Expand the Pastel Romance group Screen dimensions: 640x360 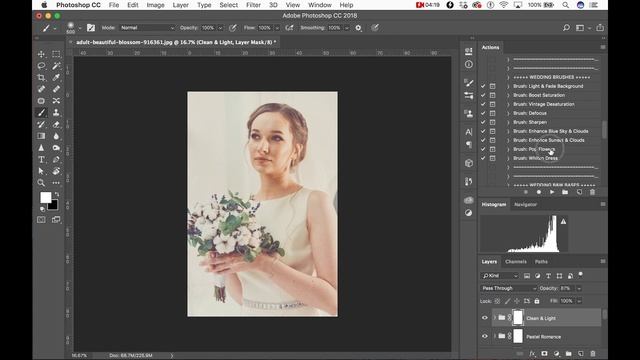click(495, 336)
